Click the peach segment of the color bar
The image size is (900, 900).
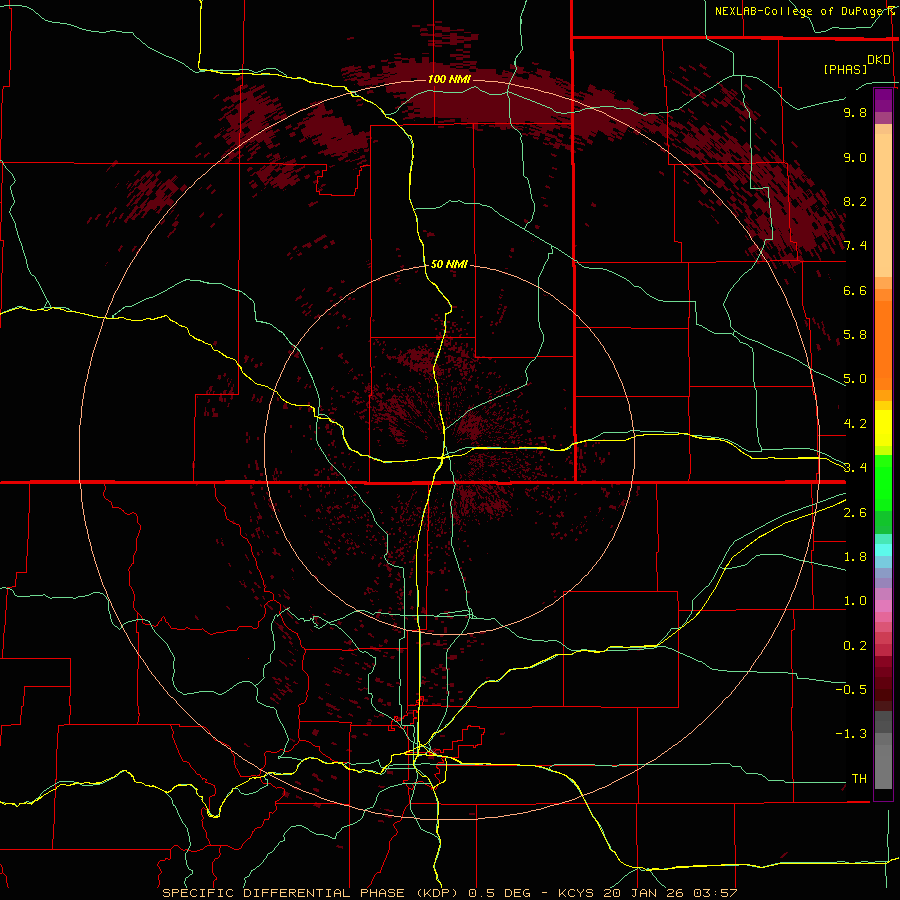point(883,205)
